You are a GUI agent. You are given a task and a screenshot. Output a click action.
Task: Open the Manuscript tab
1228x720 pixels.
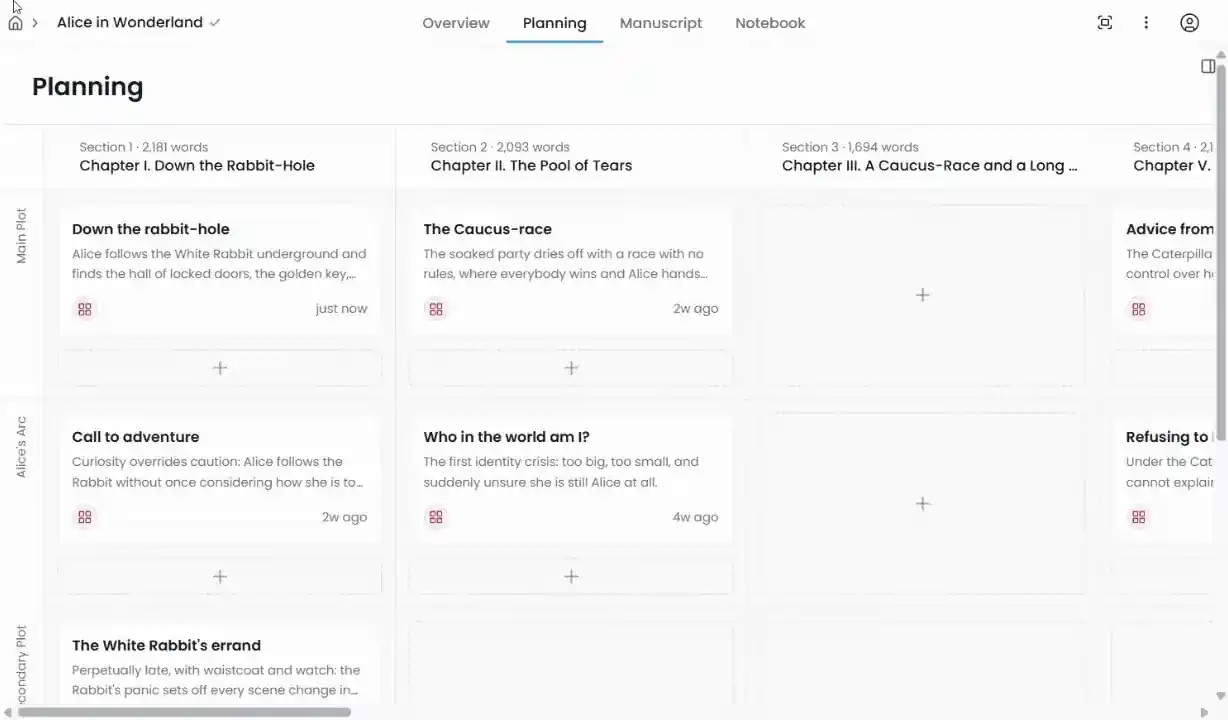[661, 23]
